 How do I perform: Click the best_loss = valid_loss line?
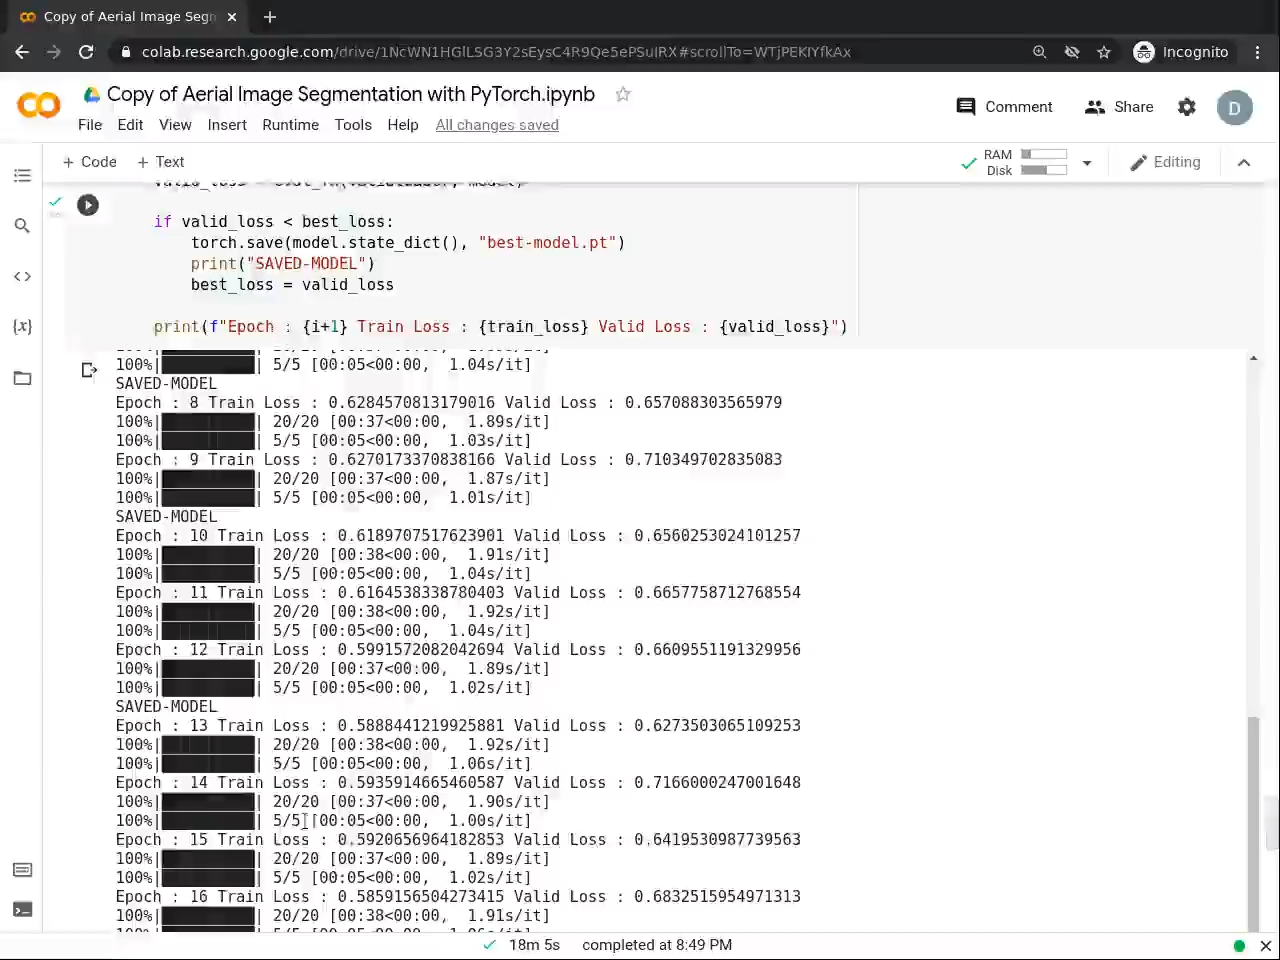292,285
